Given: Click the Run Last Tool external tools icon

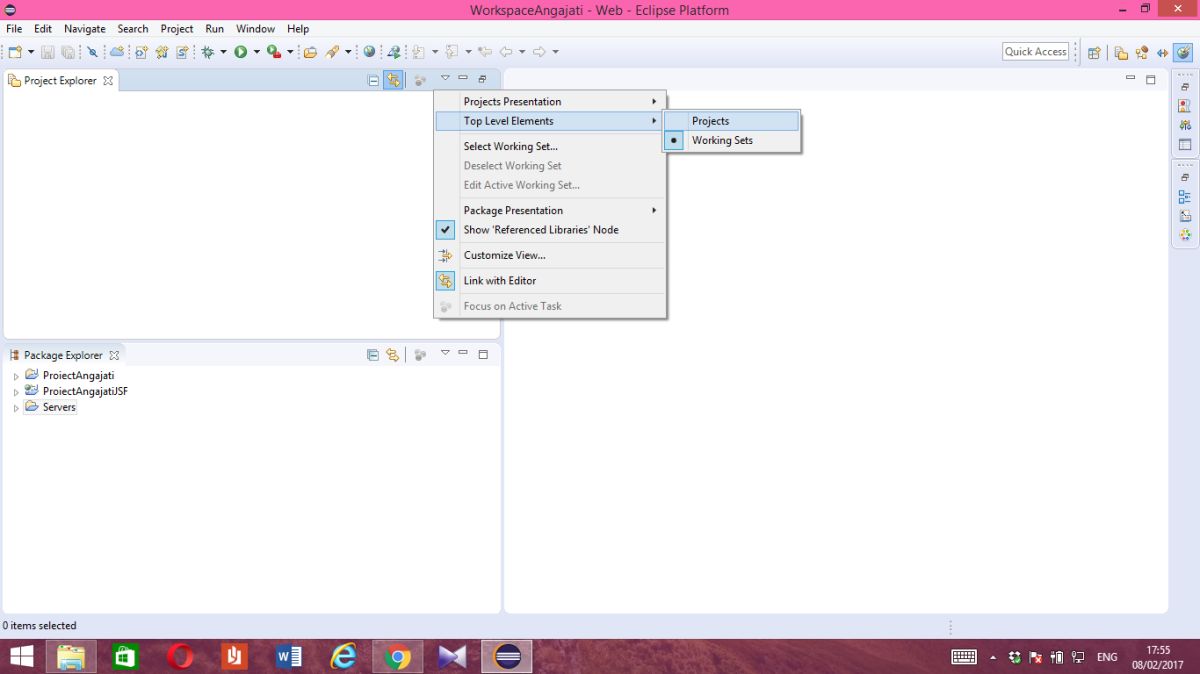Looking at the screenshot, I should tap(274, 52).
